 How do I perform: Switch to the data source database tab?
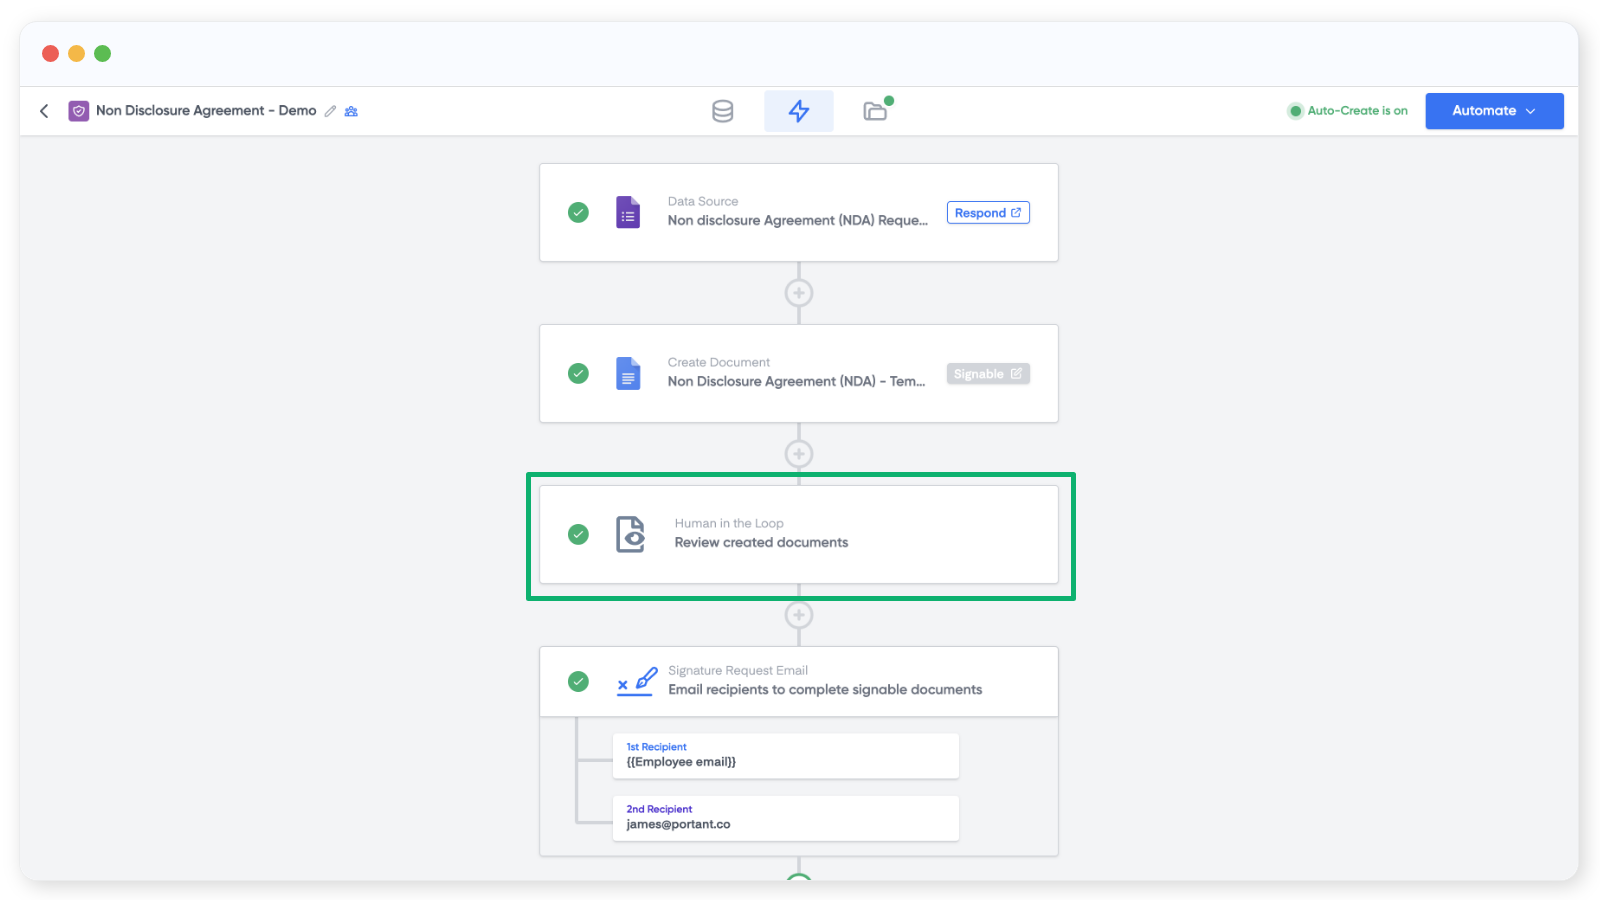pos(723,111)
